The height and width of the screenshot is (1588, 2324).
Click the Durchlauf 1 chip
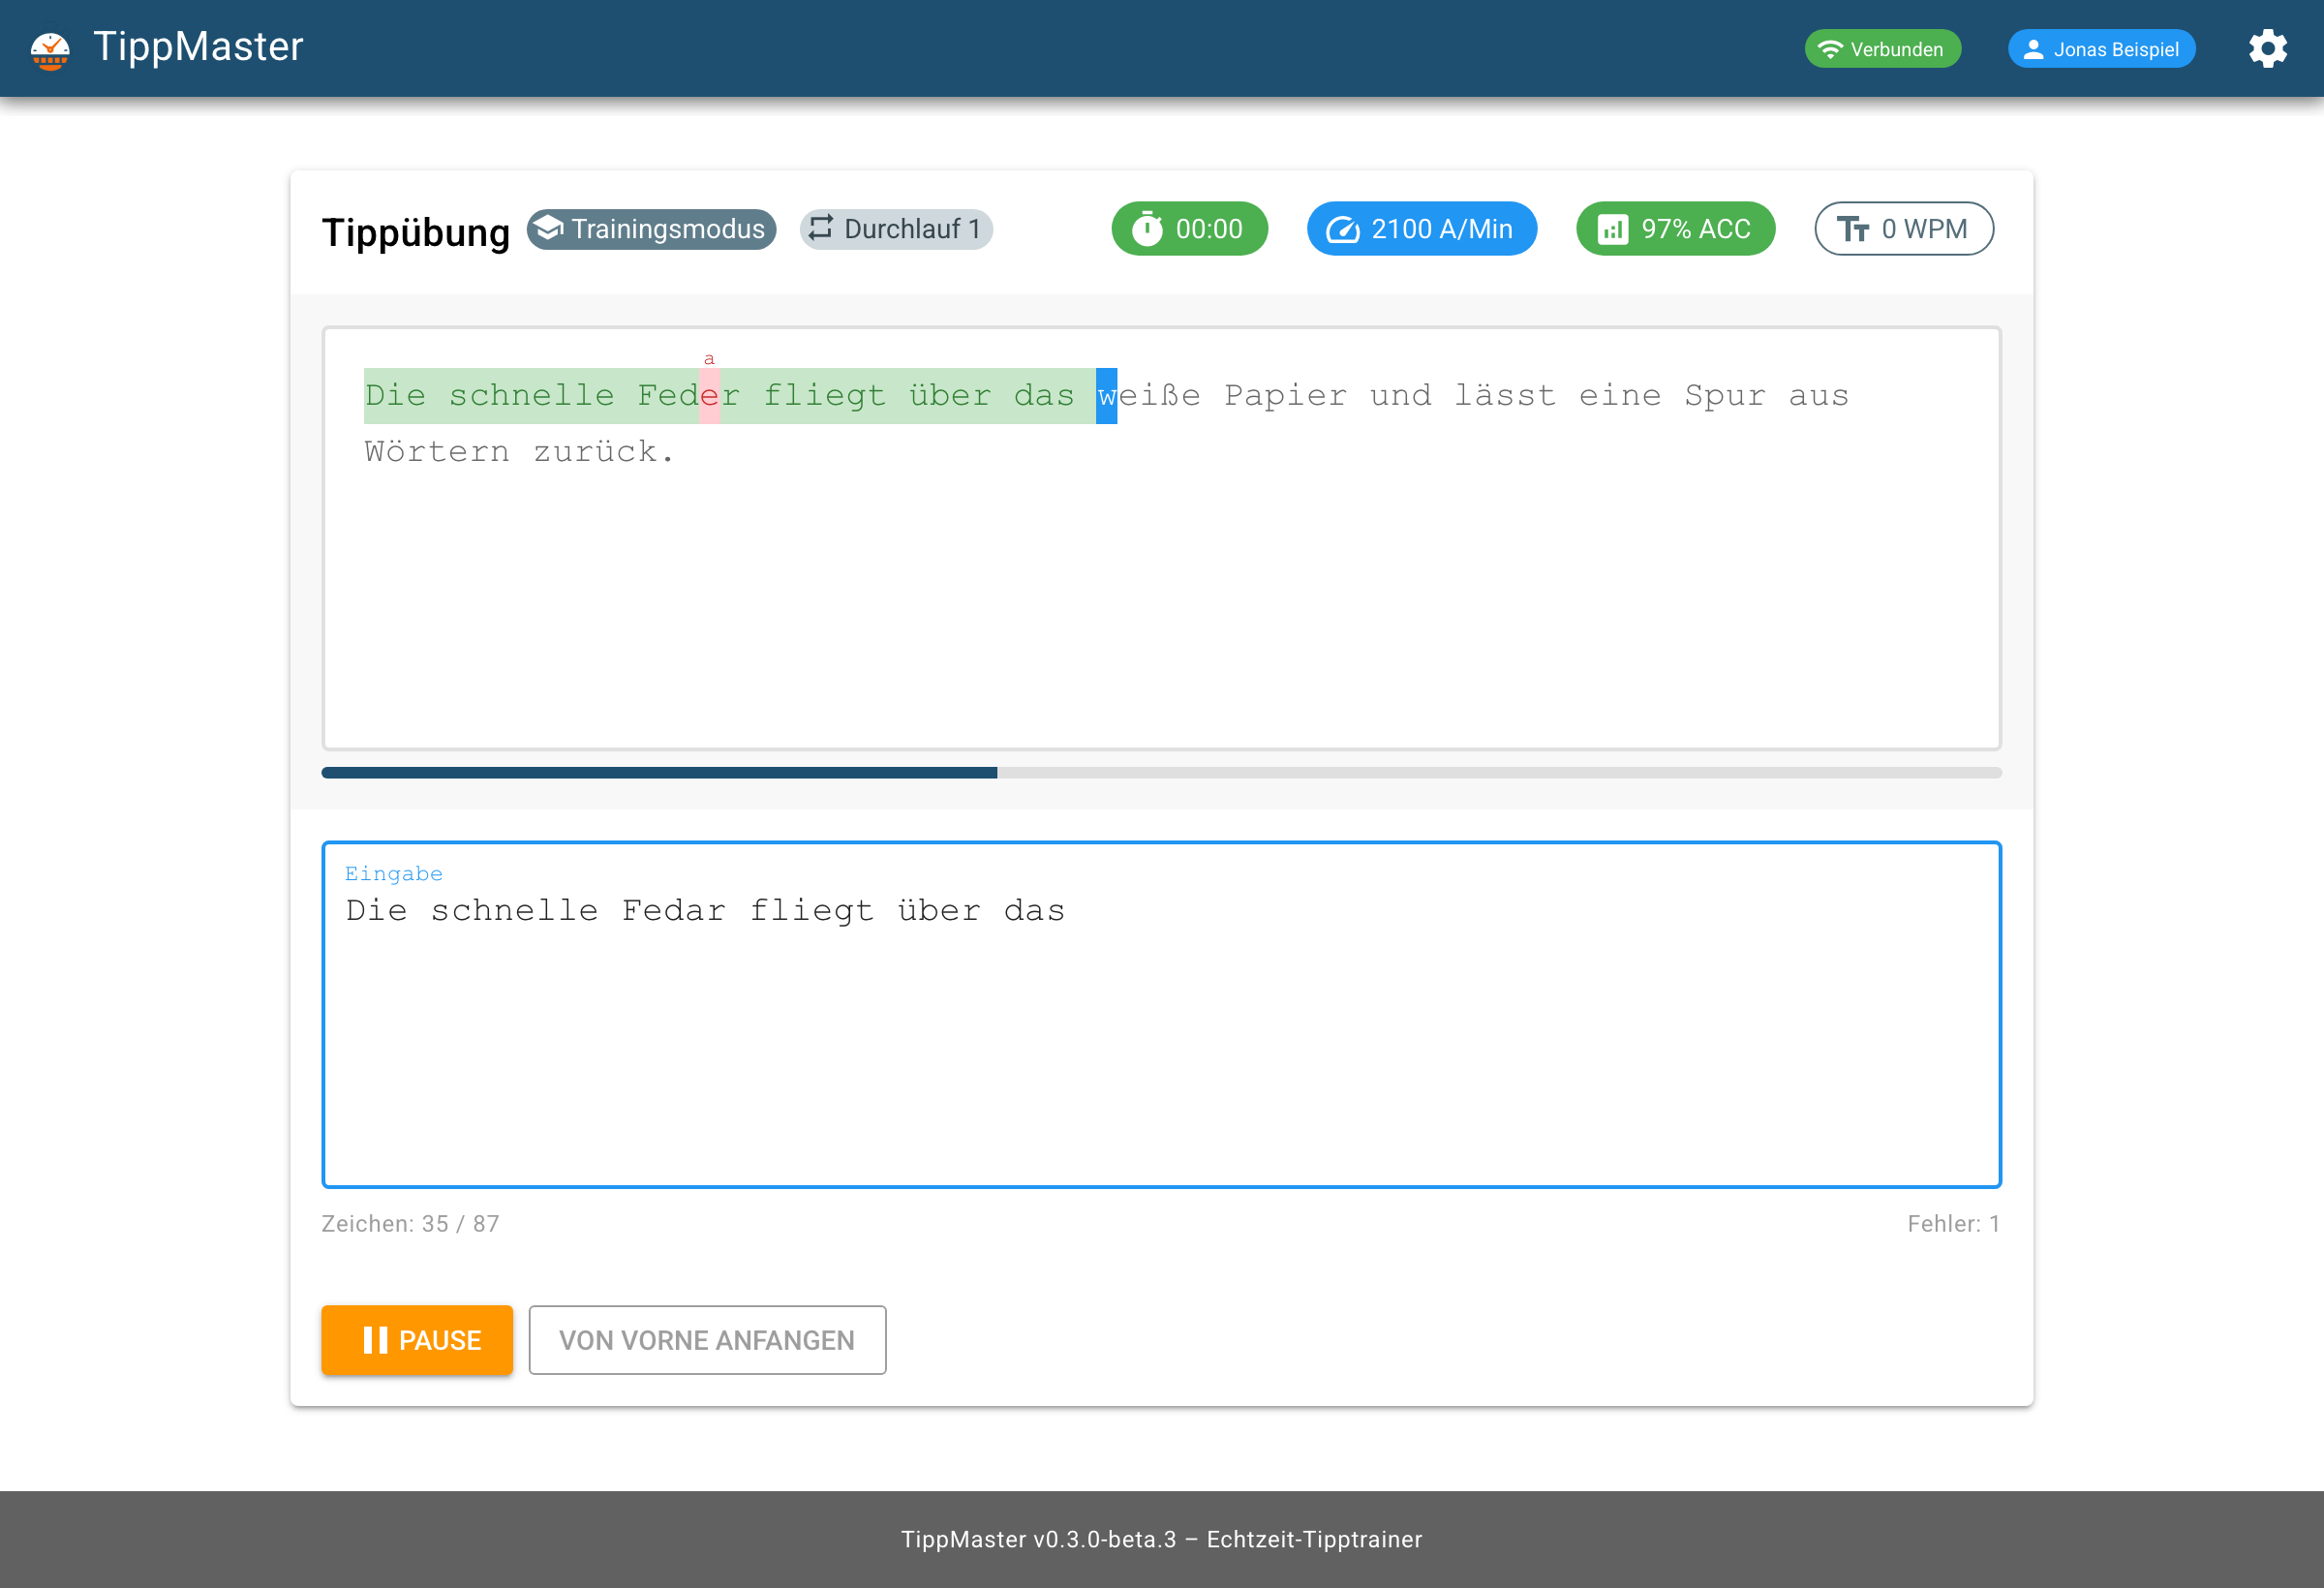point(896,229)
